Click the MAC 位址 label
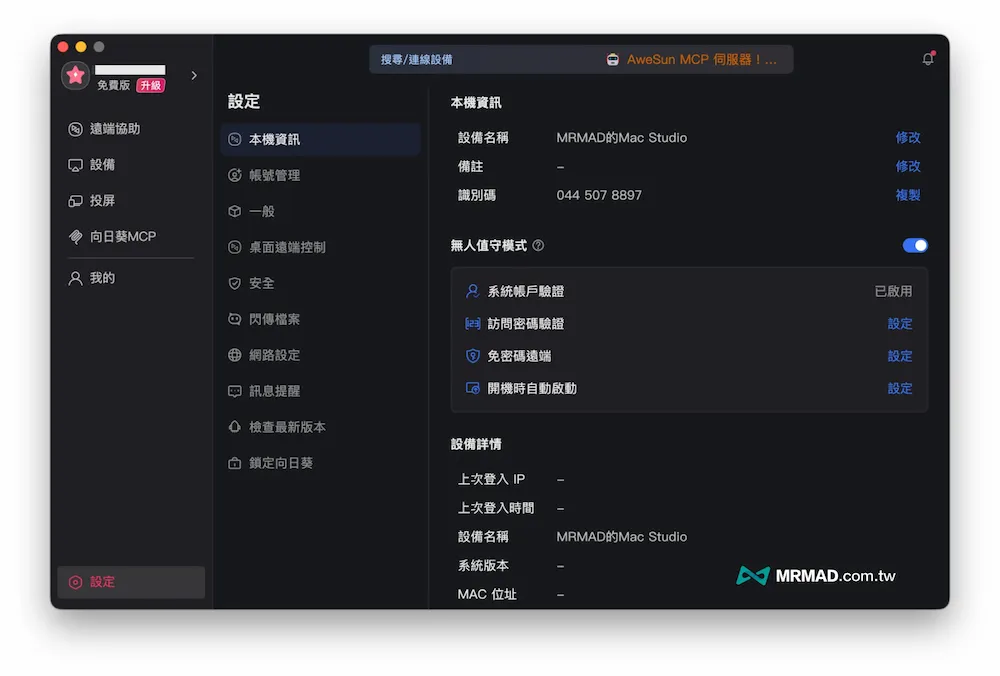This screenshot has height=676, width=1000. [x=487, y=594]
